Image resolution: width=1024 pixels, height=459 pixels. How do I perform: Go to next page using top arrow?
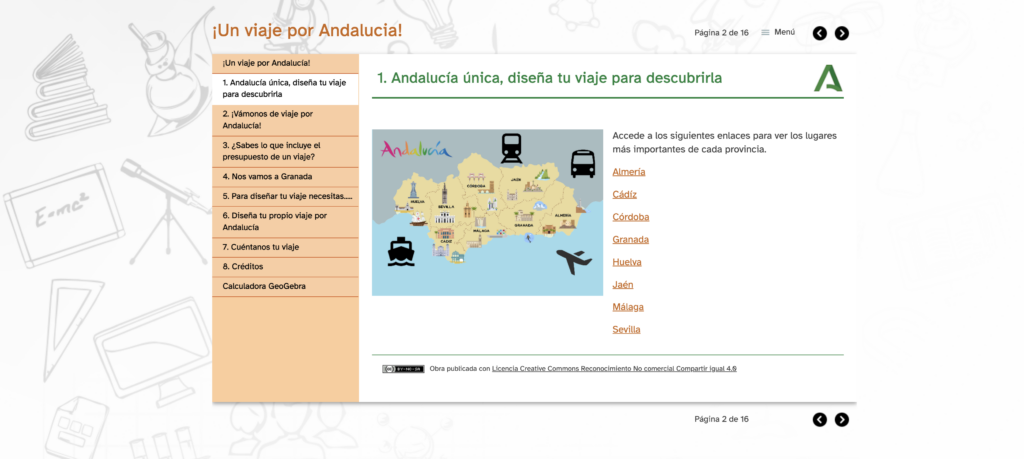(842, 33)
